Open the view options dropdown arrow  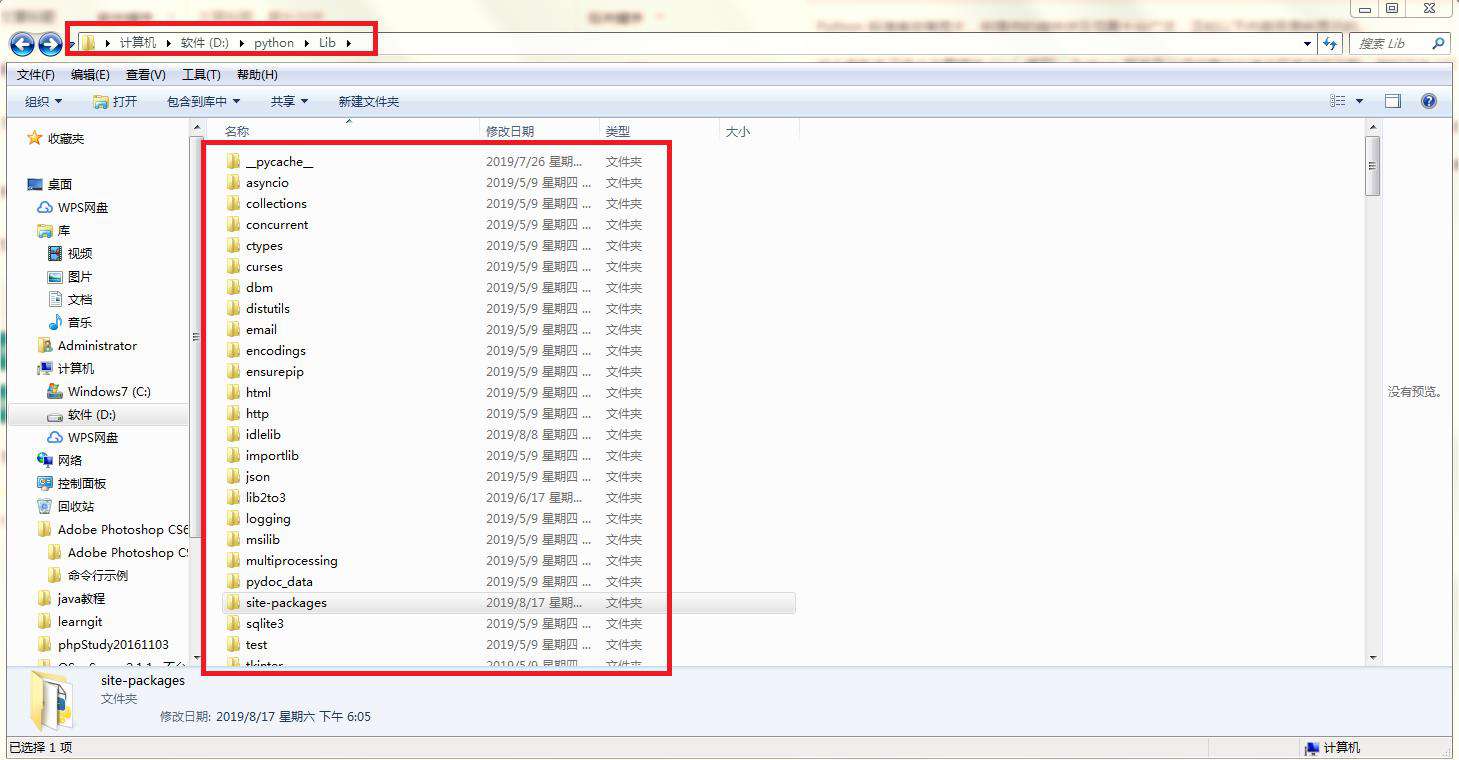click(x=1359, y=101)
